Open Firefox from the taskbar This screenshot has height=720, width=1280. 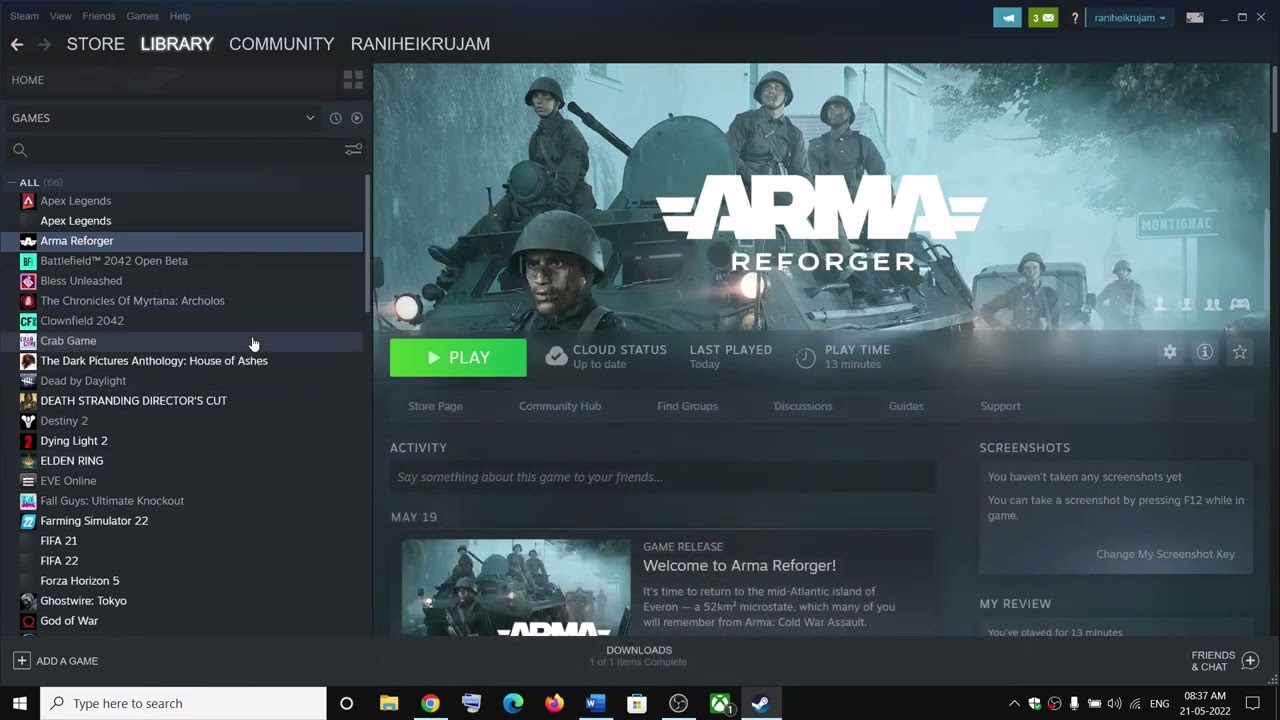click(554, 704)
